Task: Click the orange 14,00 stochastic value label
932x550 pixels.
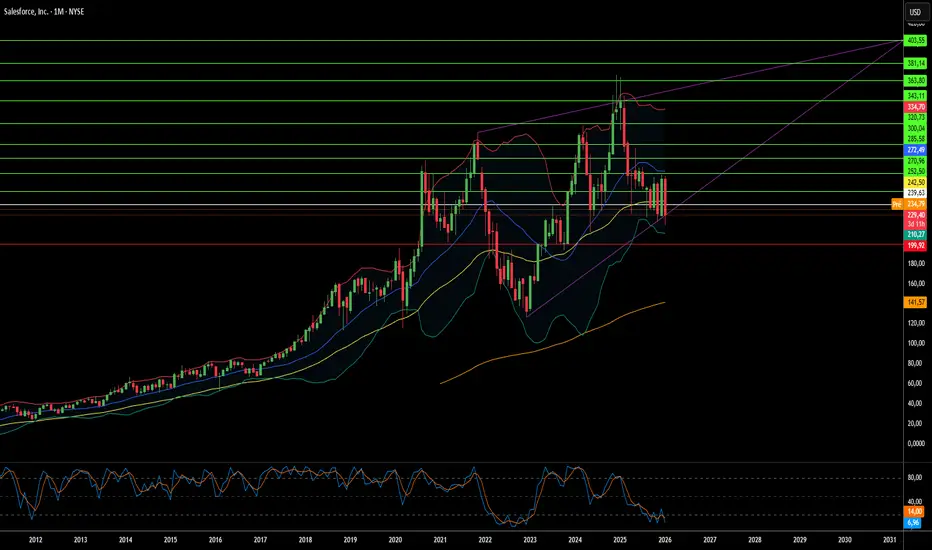Action: click(x=914, y=511)
